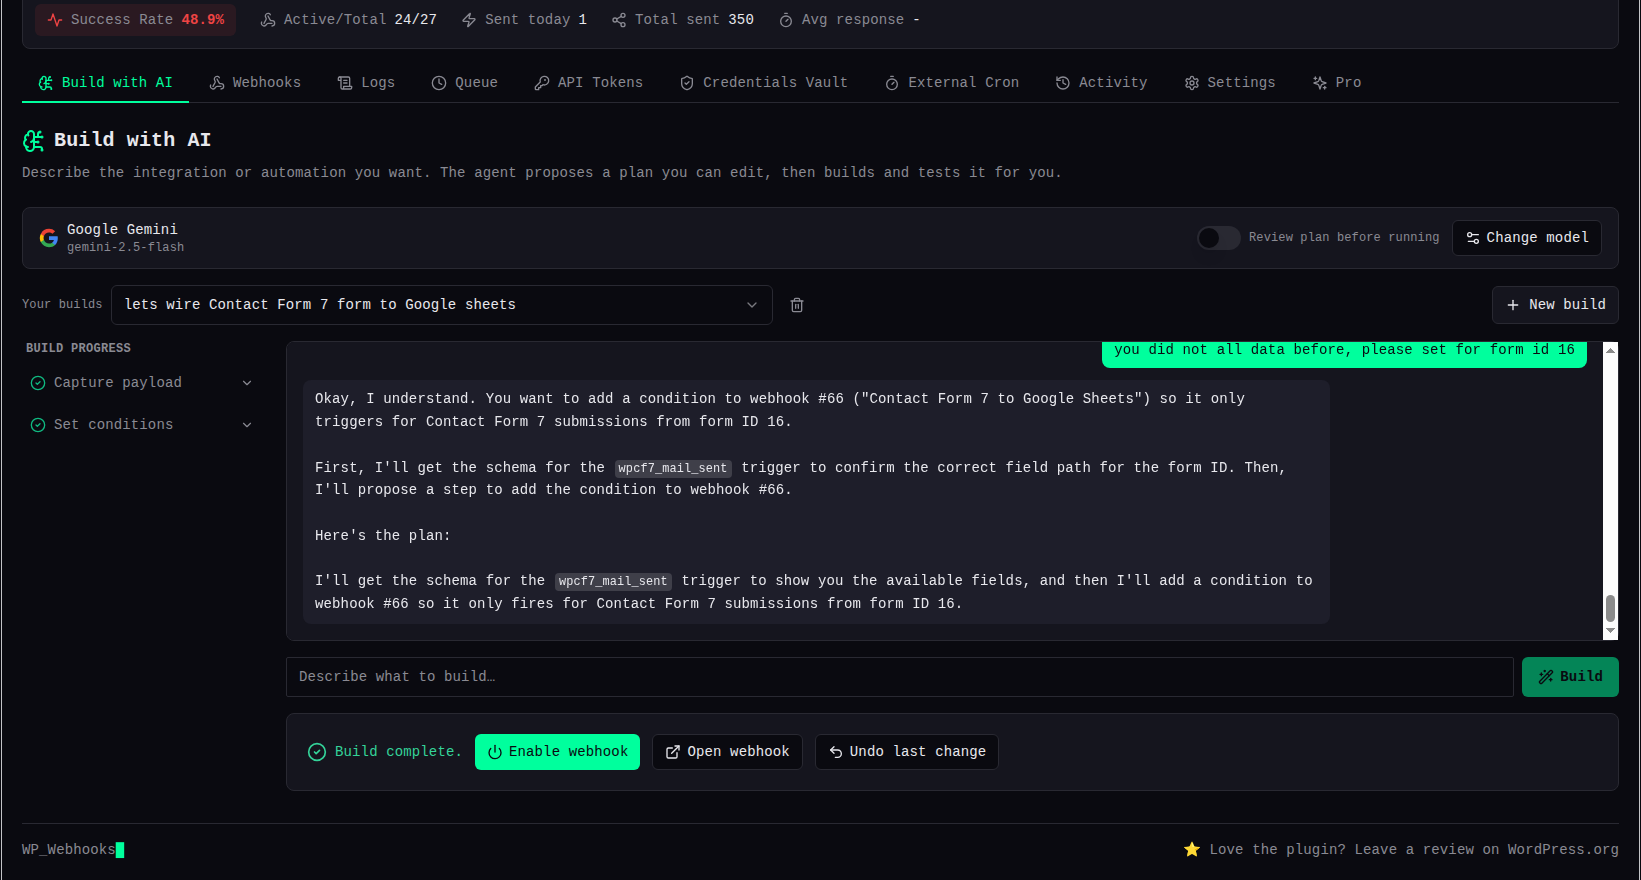Click Open webhook button
The width and height of the screenshot is (1641, 880).
click(x=727, y=752)
